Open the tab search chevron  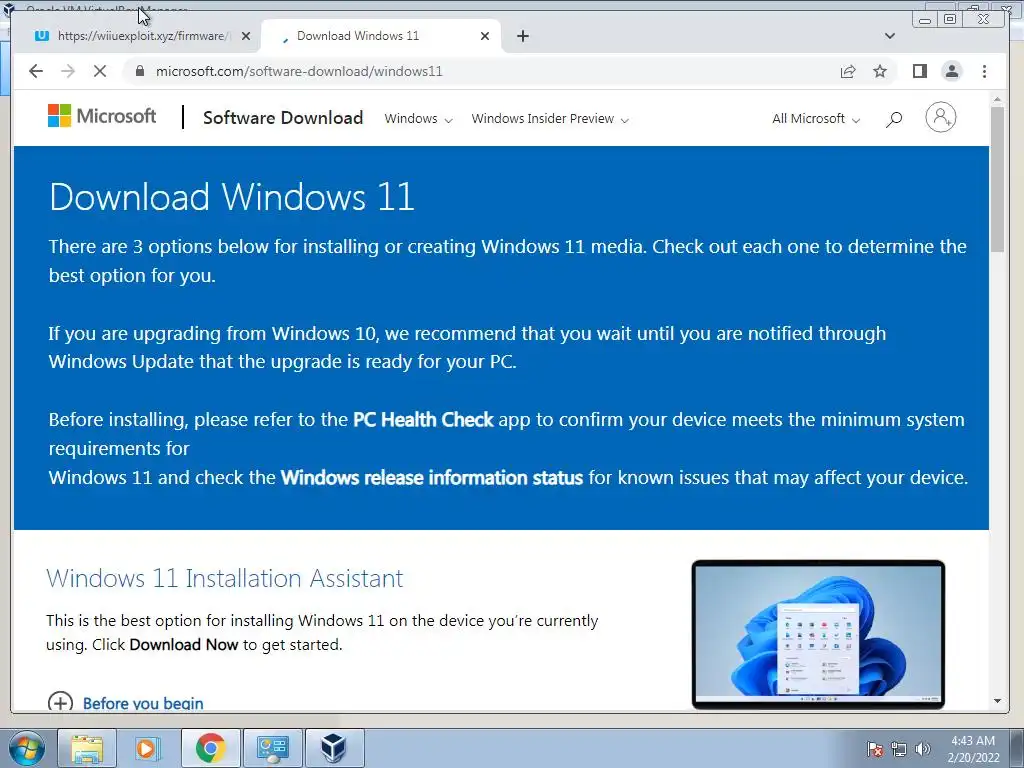889,36
